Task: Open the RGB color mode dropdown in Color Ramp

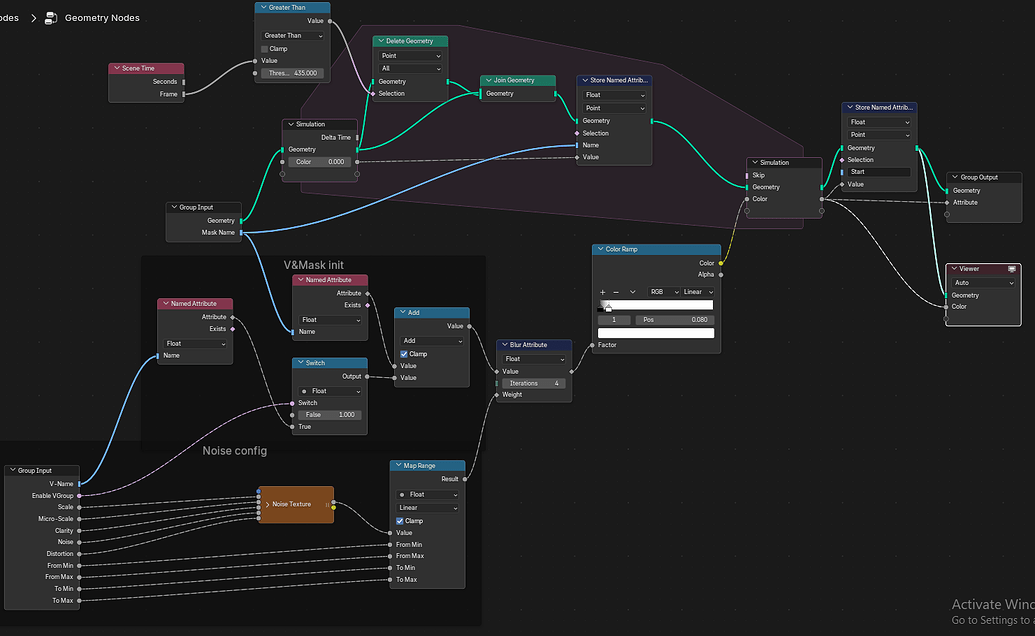Action: pos(664,292)
